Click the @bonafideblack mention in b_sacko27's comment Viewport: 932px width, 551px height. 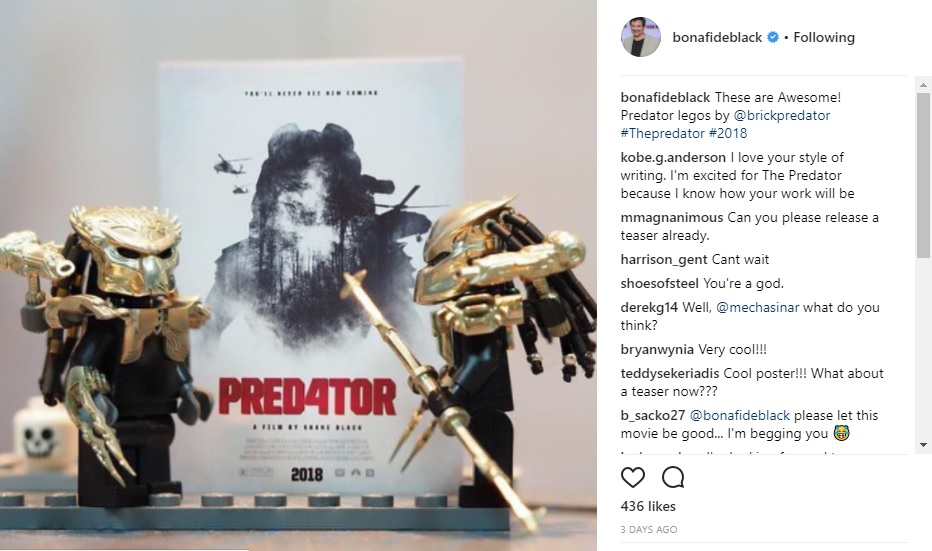[x=739, y=415]
